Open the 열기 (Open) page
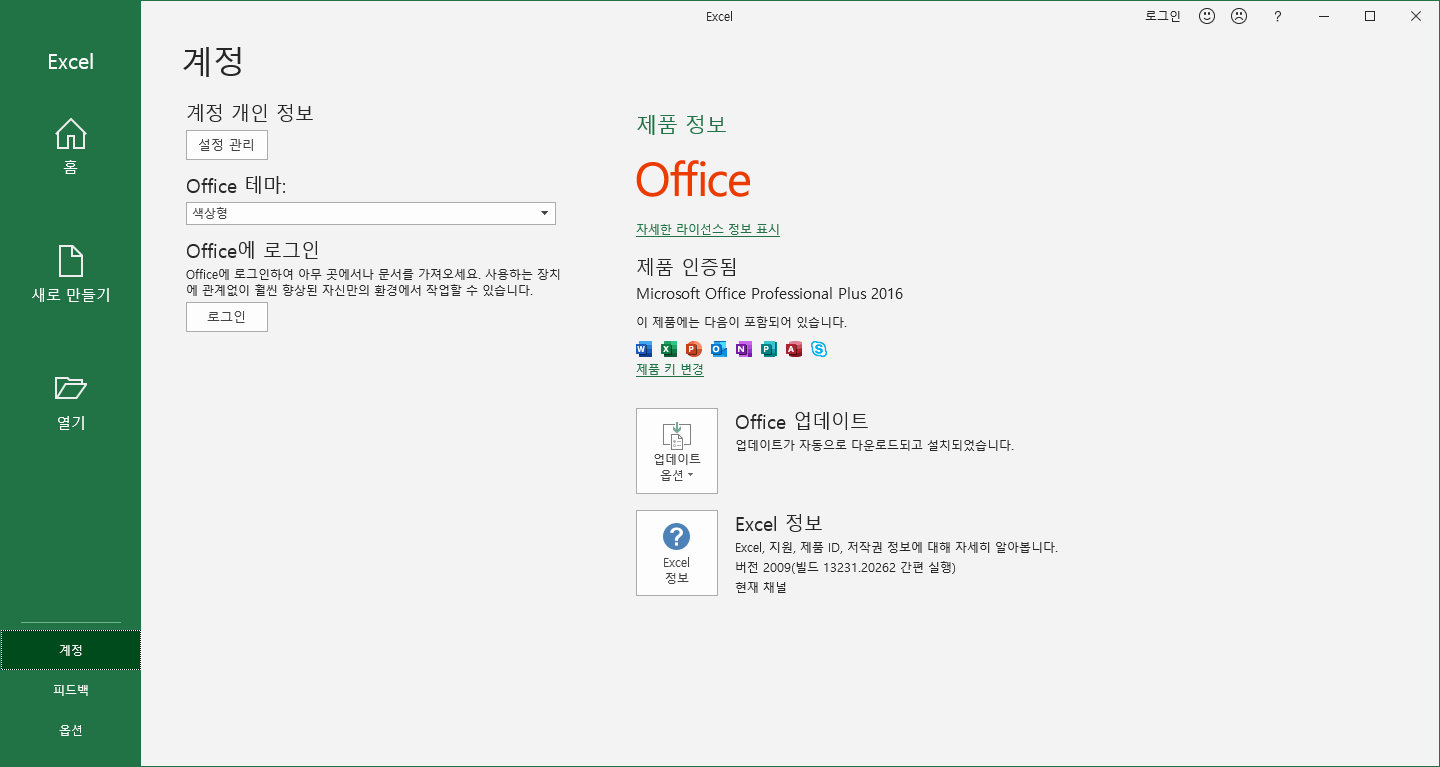 point(70,401)
